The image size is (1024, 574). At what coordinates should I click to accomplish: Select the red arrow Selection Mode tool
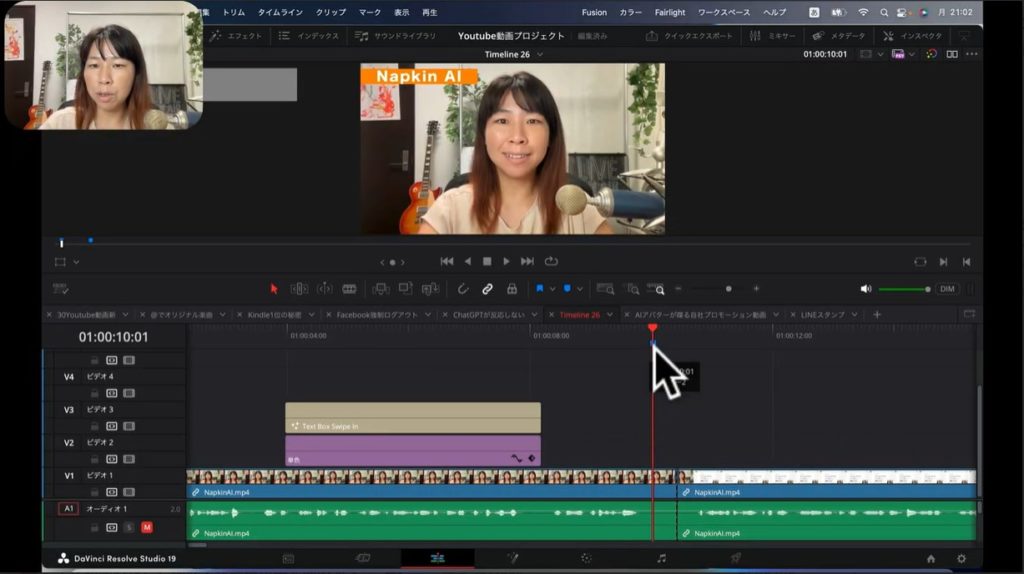274,289
